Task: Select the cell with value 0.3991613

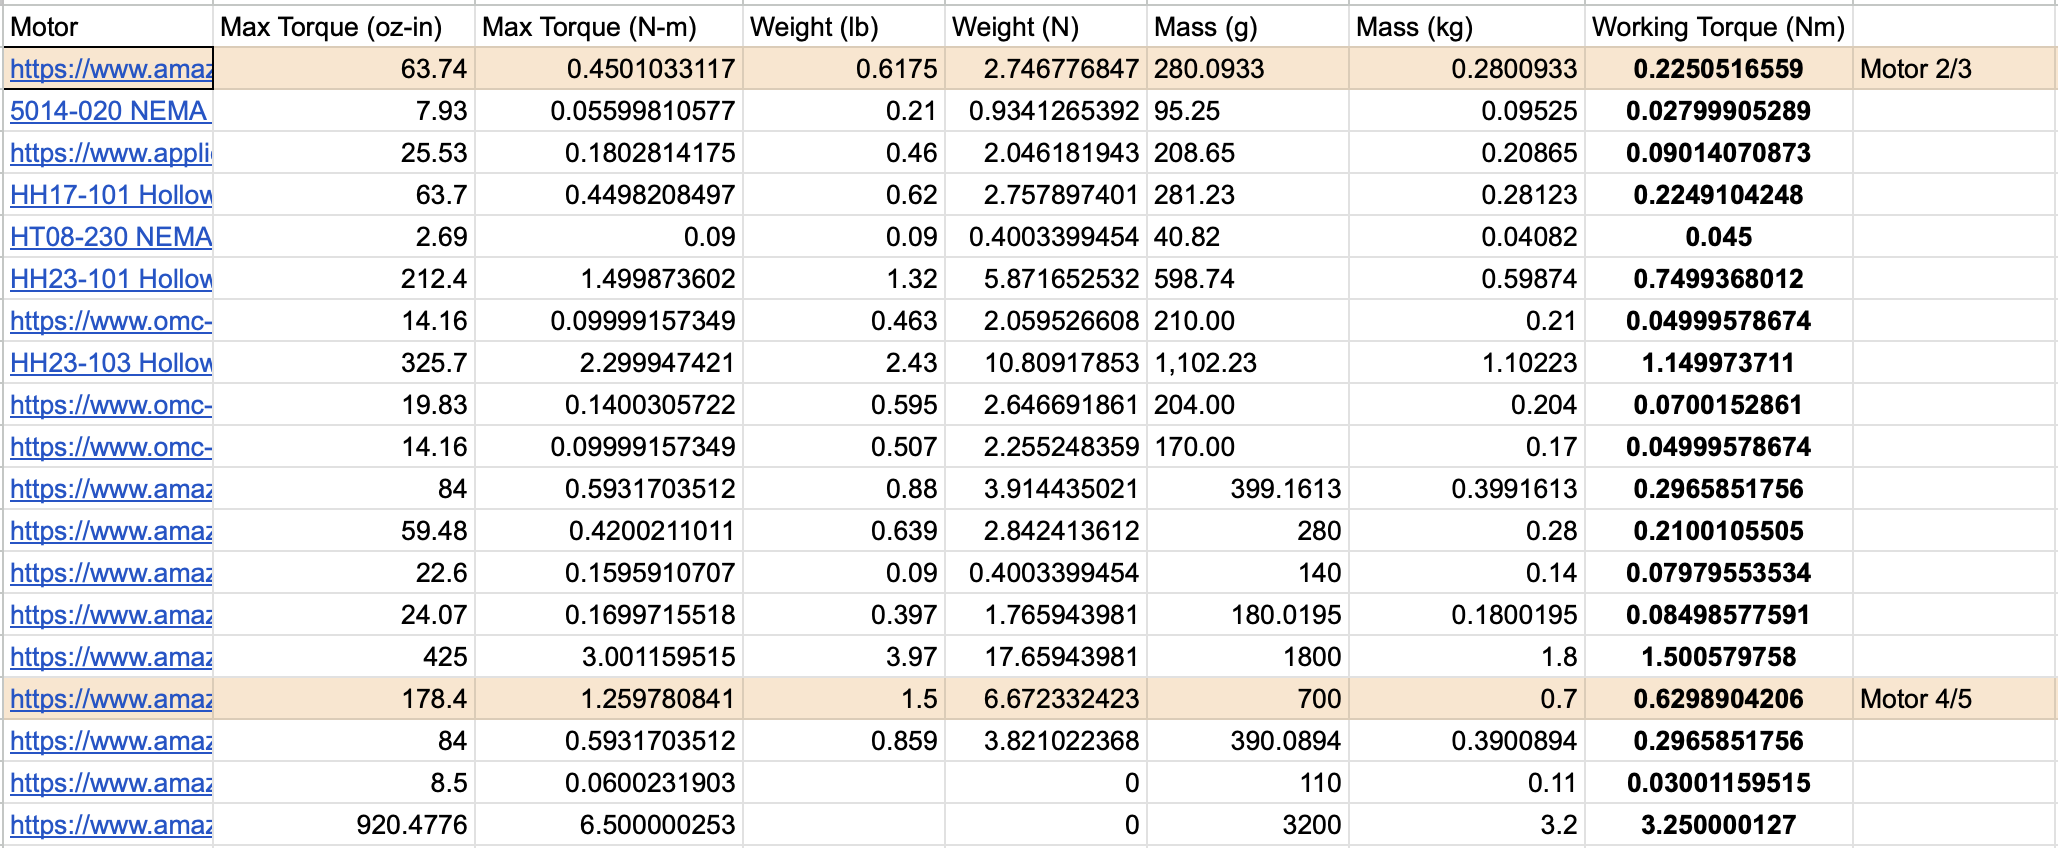Action: pos(1467,489)
